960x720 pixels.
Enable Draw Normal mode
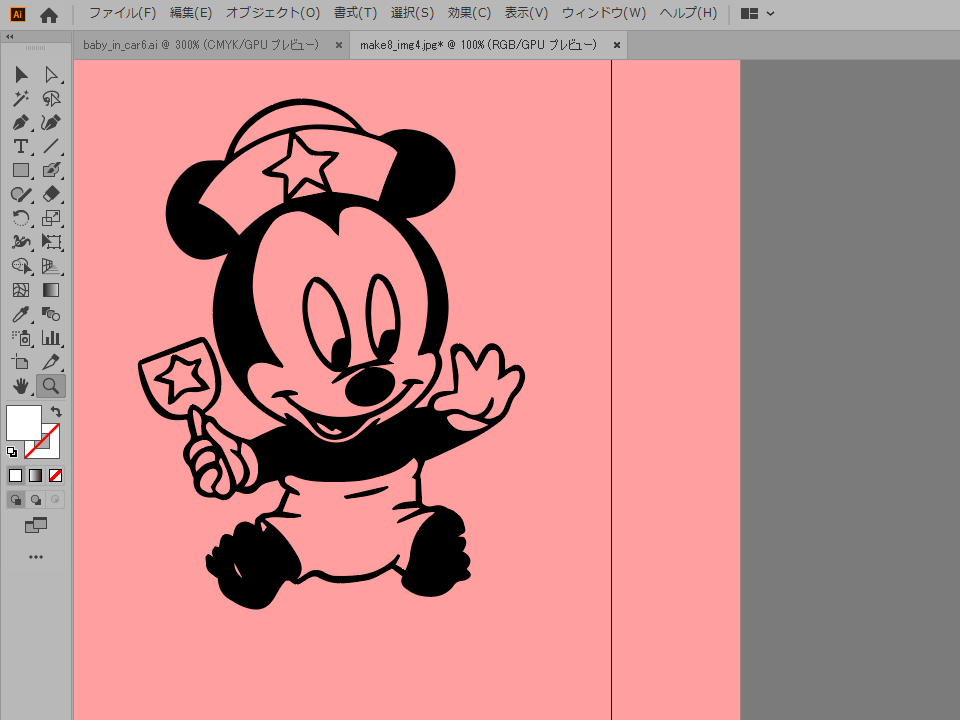[16, 500]
